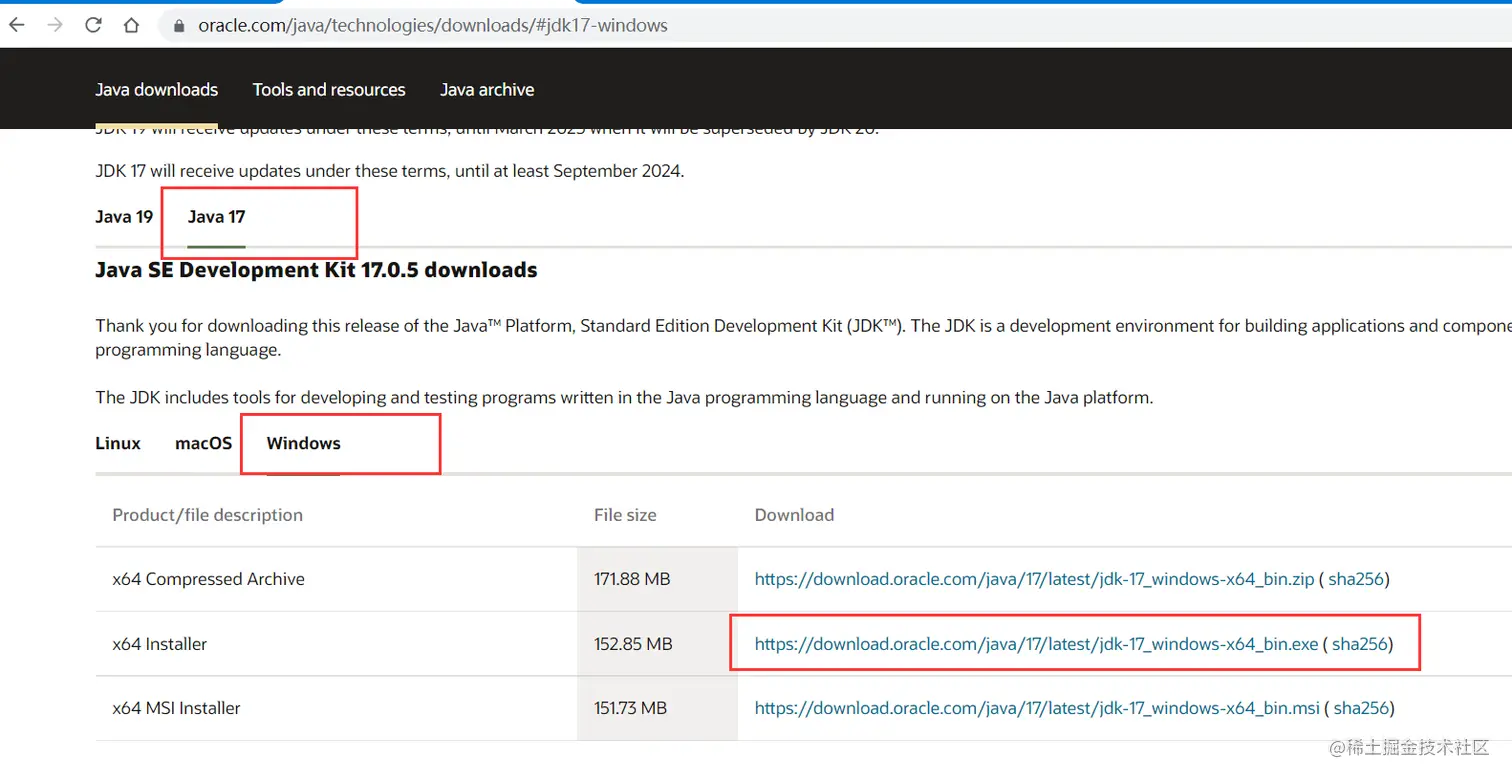
Task: Click the 'Download' column header
Action: [794, 515]
